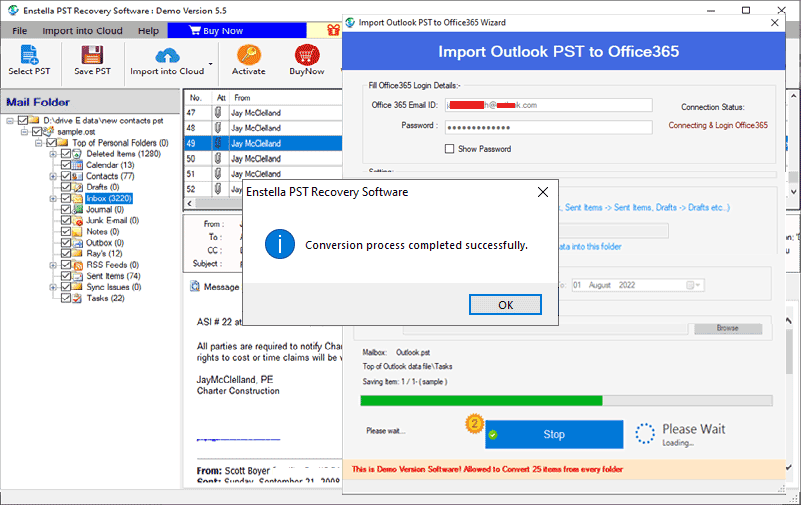Click the Stop button in wizard

point(554,435)
